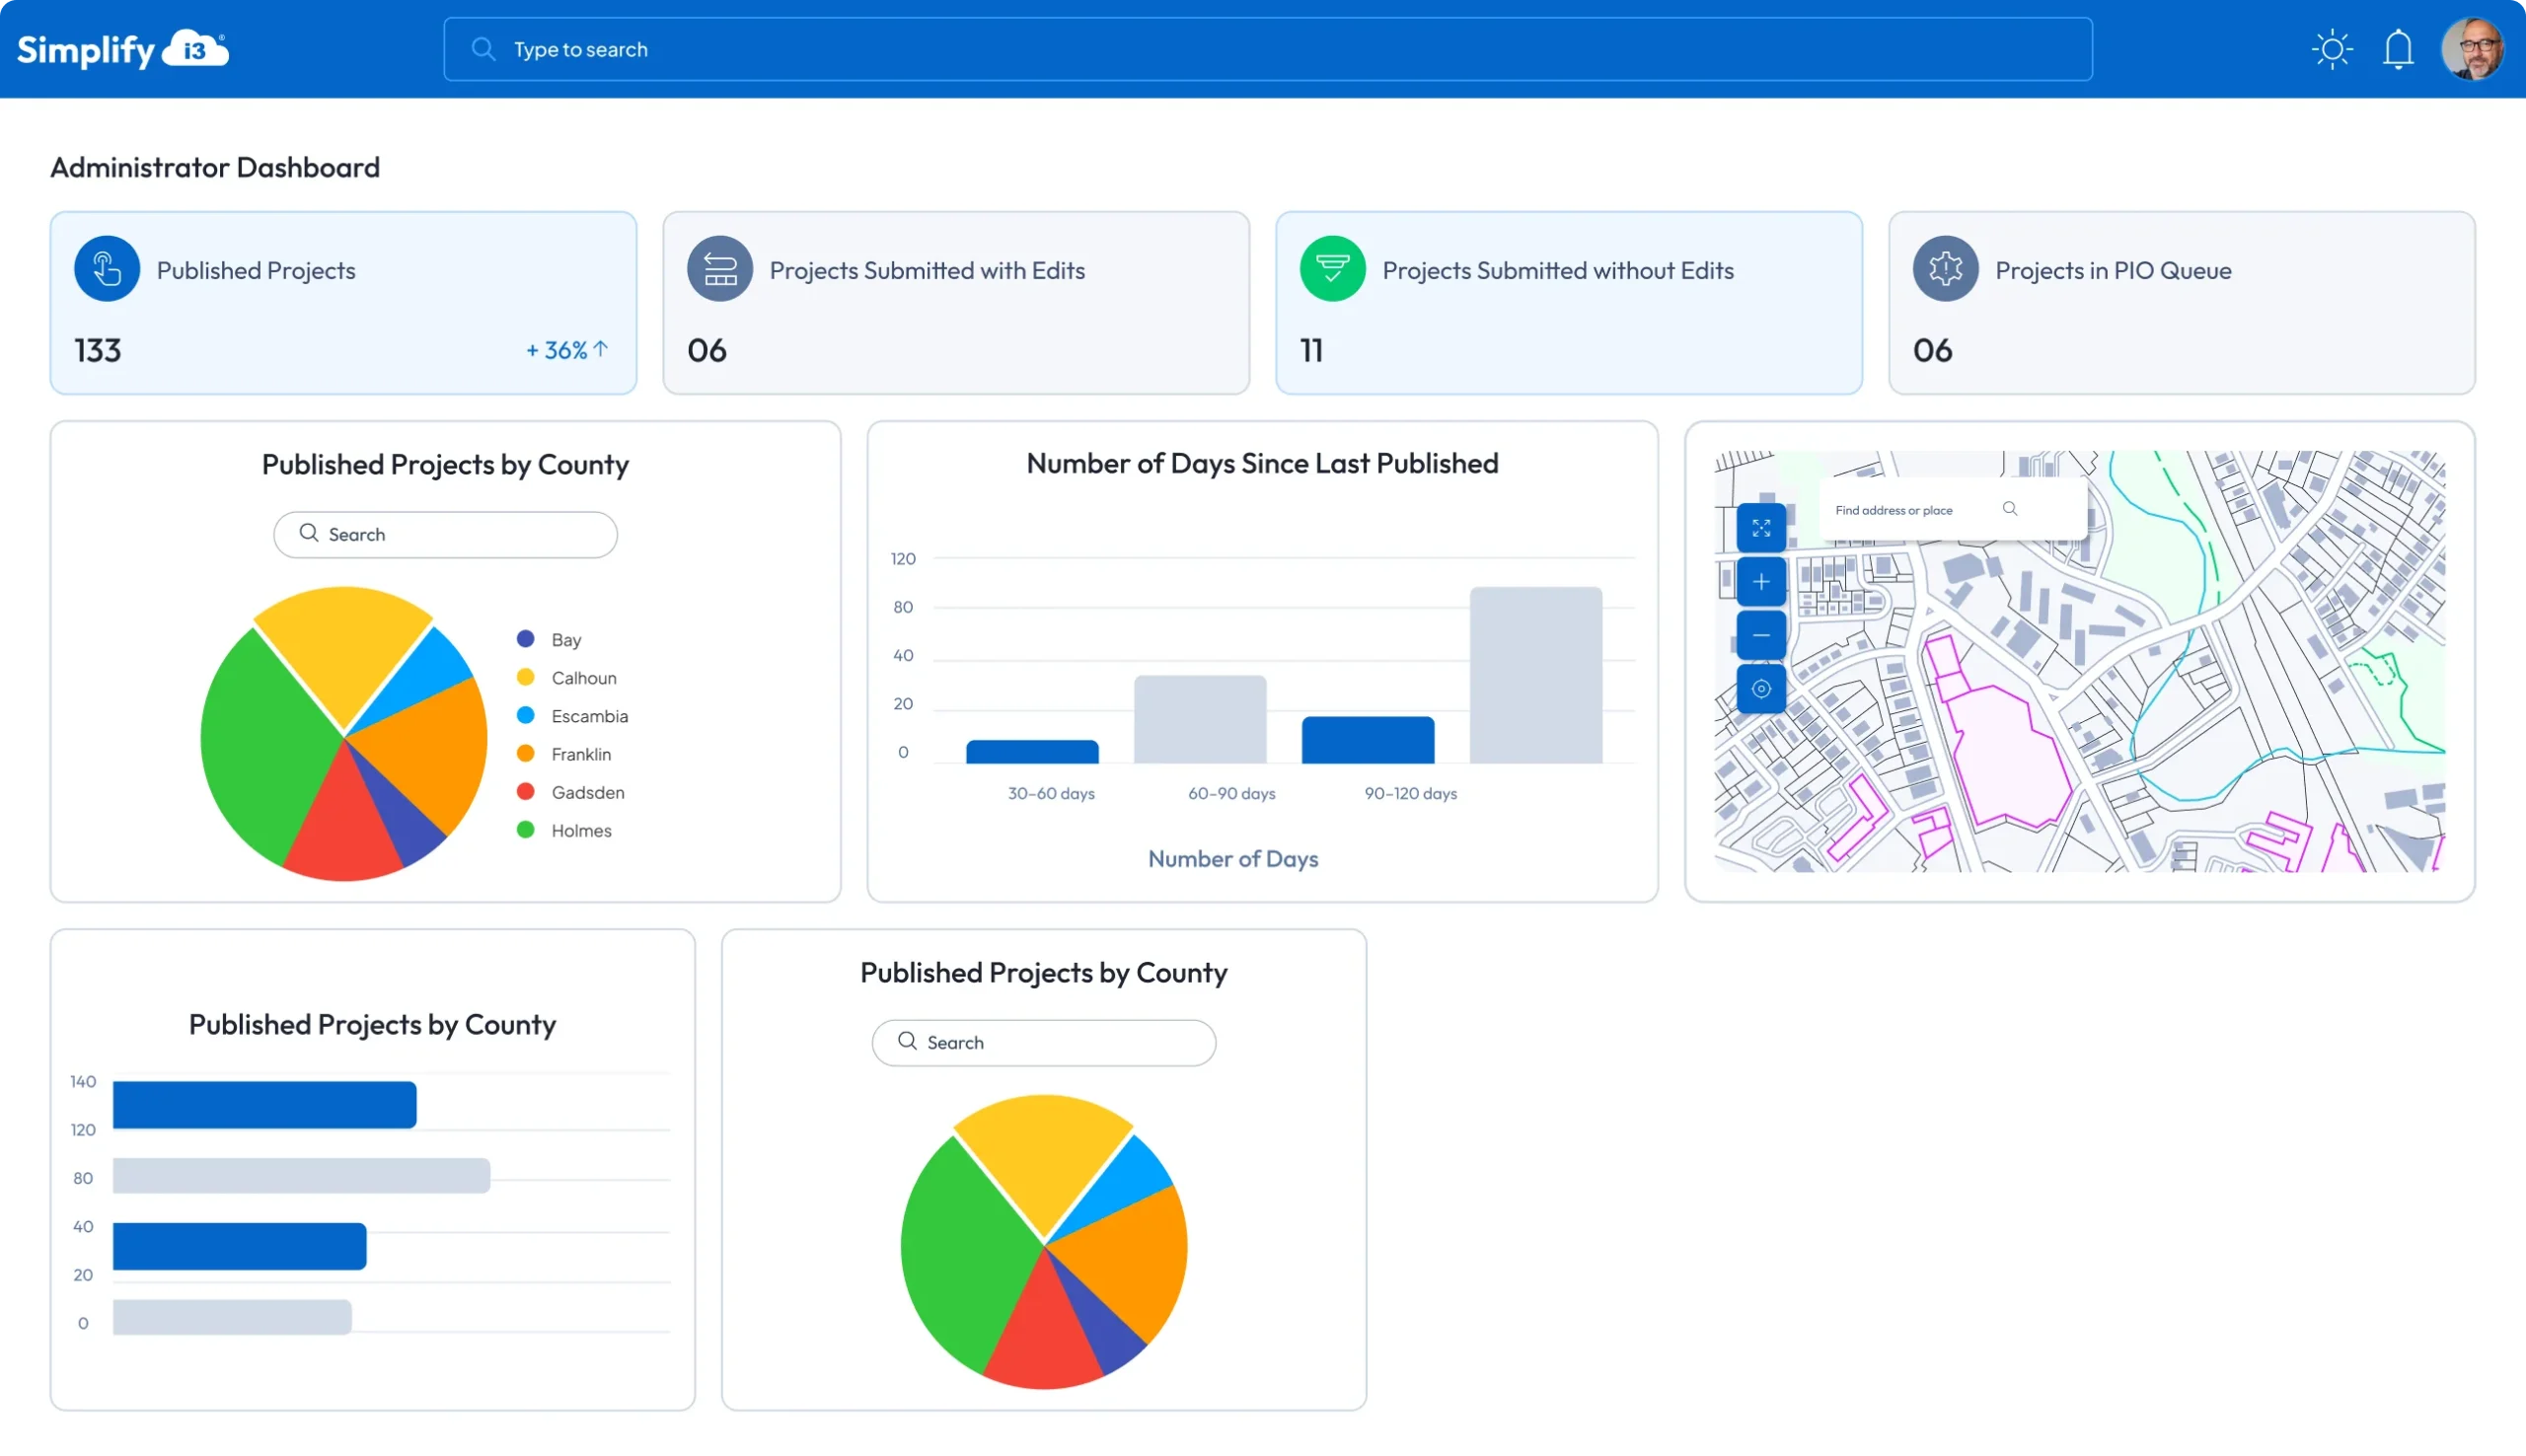Open the notifications bell

click(2397, 49)
